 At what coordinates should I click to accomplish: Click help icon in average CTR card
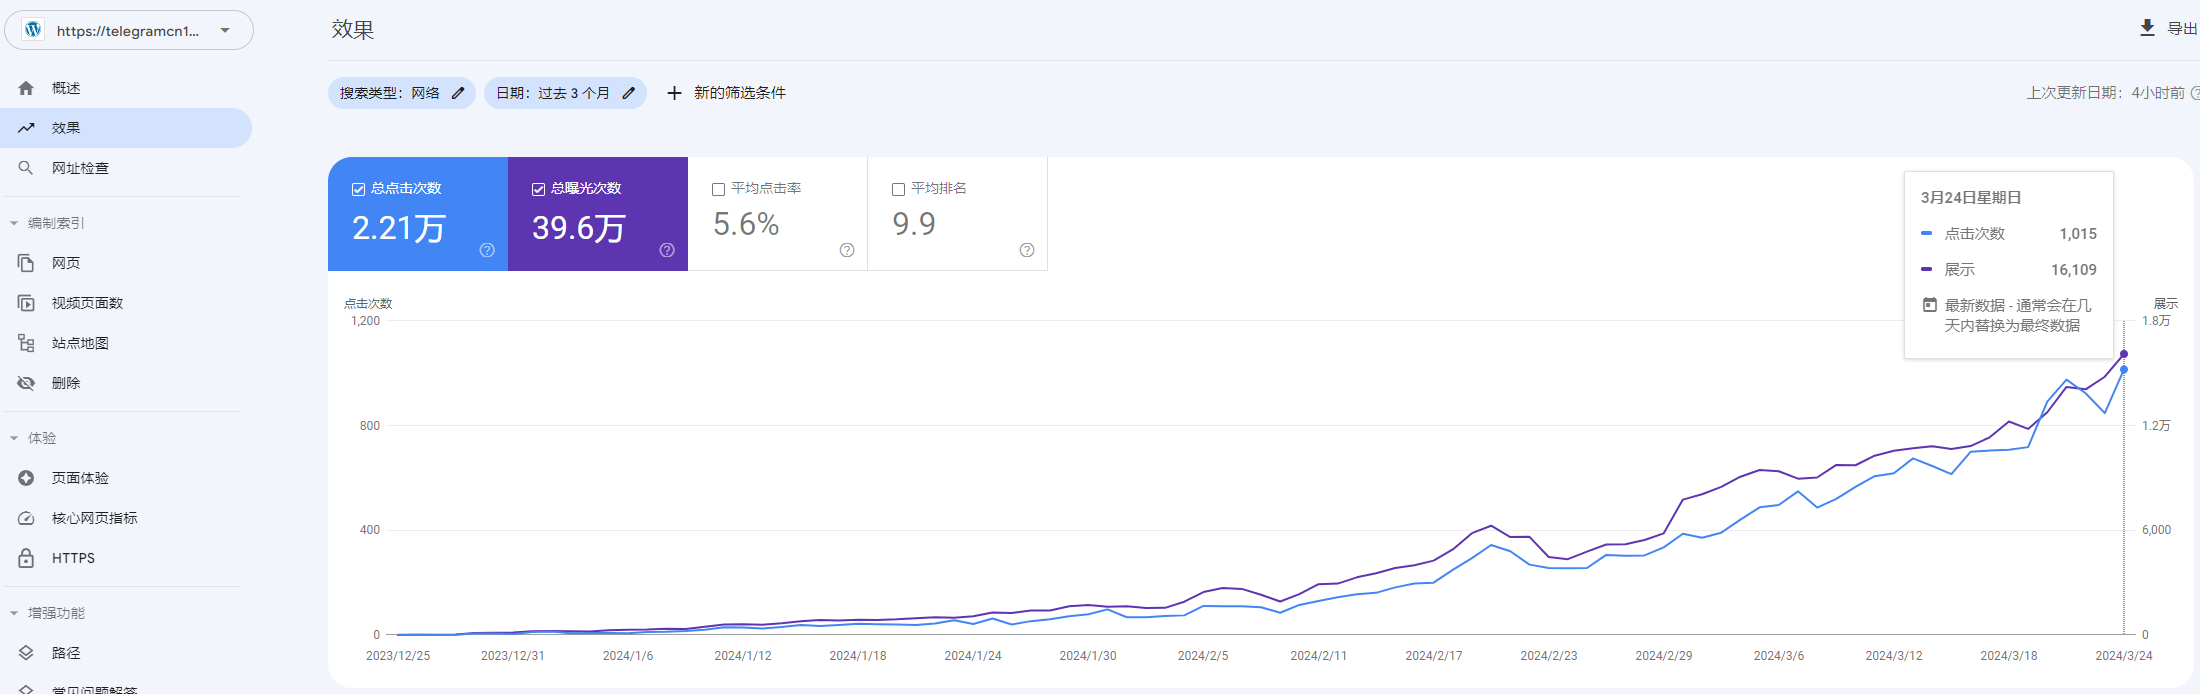pos(847,250)
